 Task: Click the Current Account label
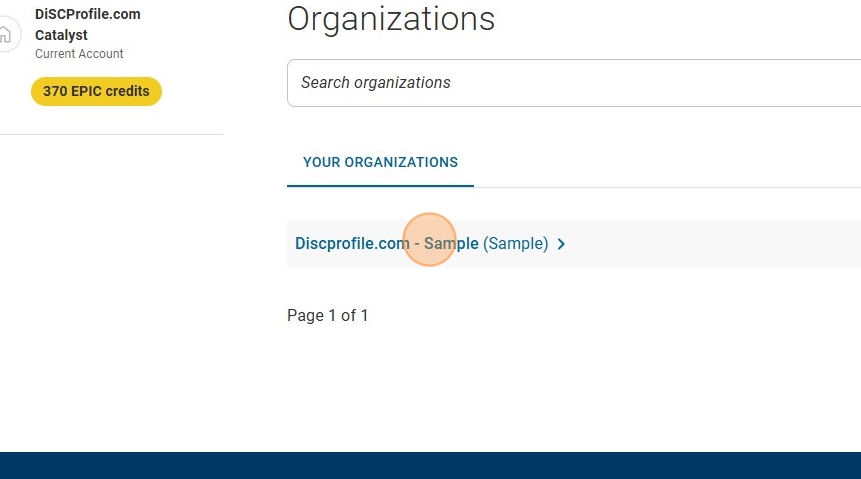coord(79,54)
